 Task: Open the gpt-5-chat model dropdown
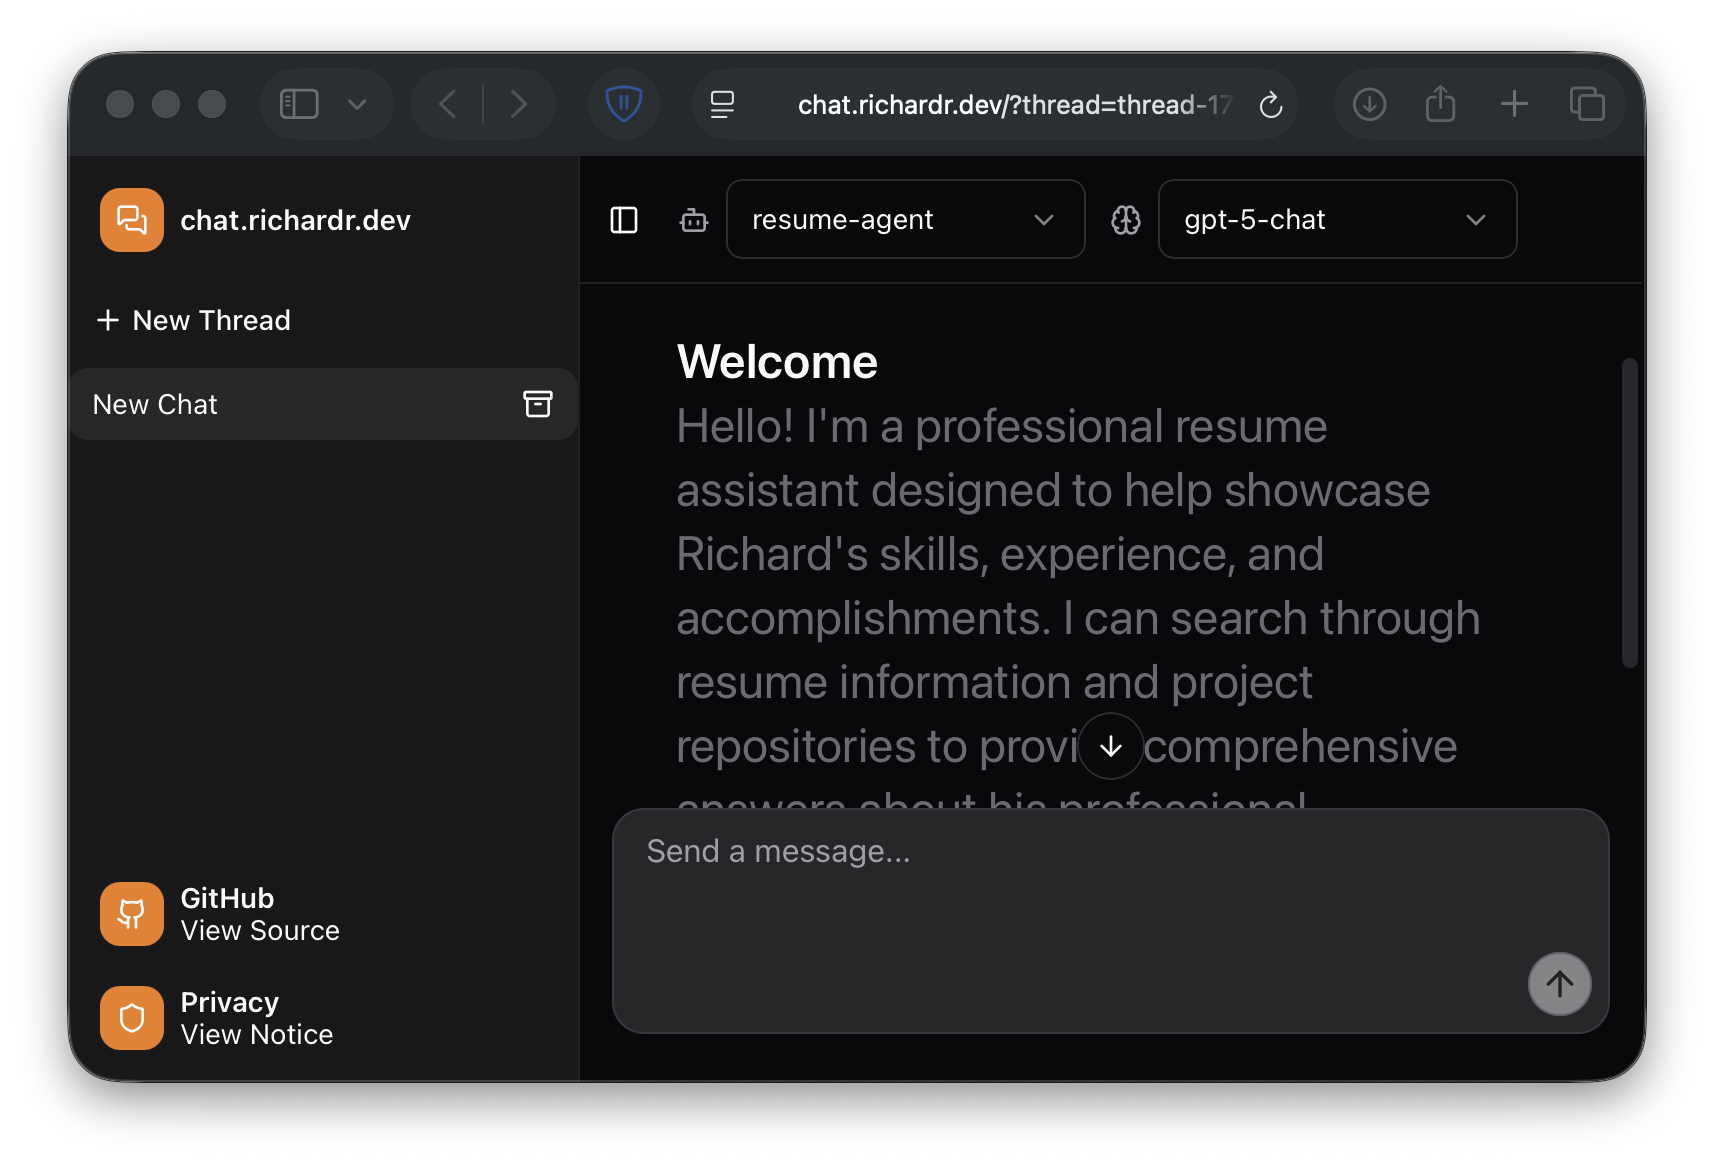click(1336, 220)
